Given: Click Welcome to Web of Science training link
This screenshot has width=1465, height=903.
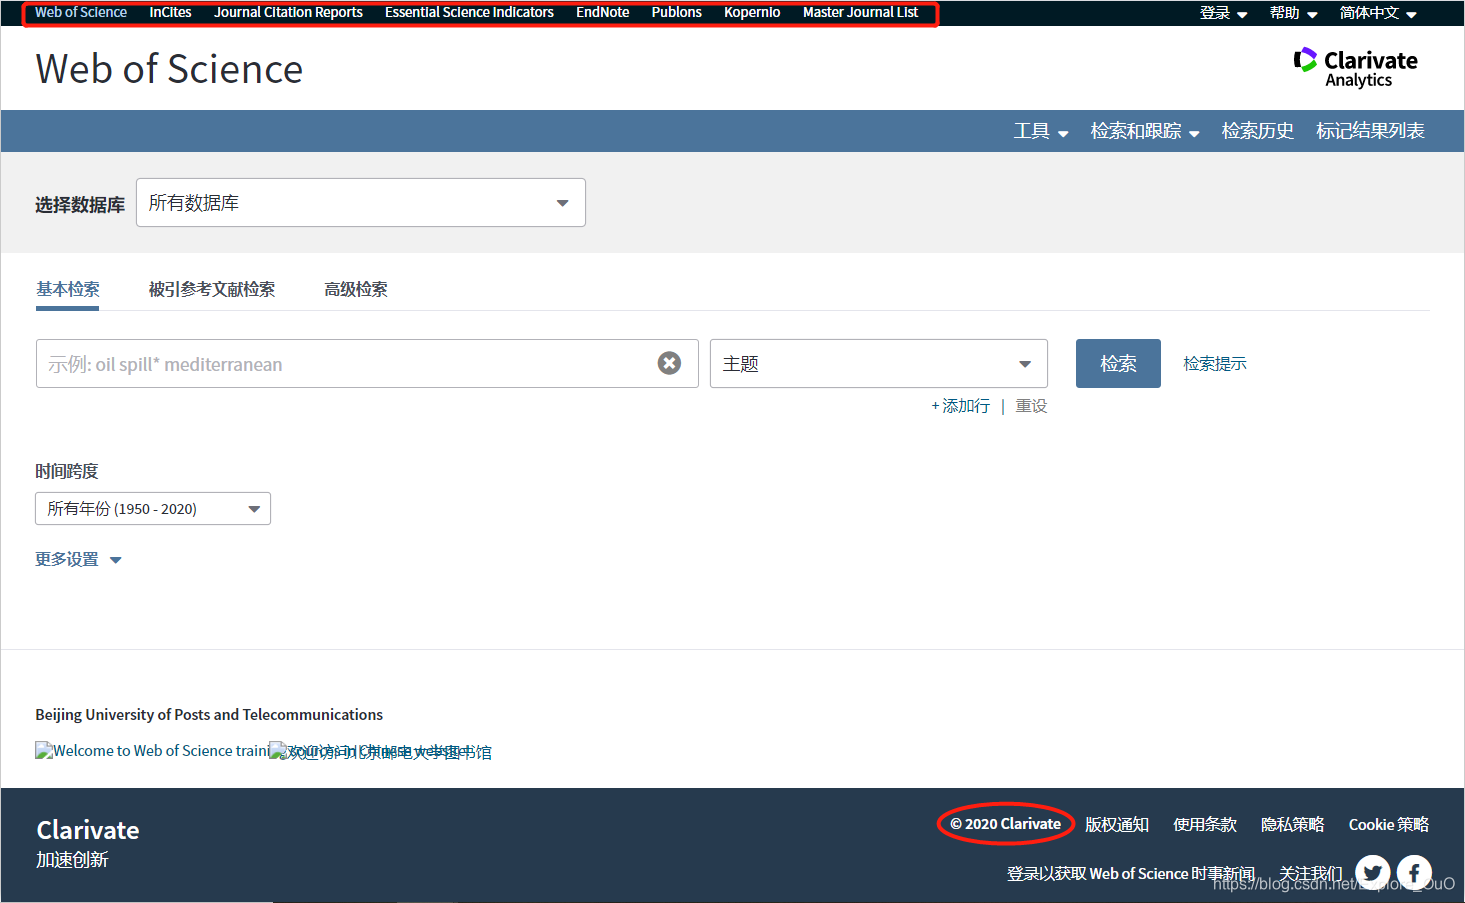Looking at the screenshot, I should (x=152, y=750).
